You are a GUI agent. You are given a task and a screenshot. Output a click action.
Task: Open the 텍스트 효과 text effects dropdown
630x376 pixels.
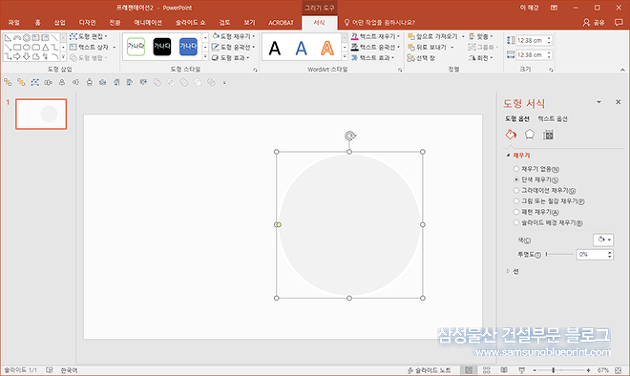373,58
